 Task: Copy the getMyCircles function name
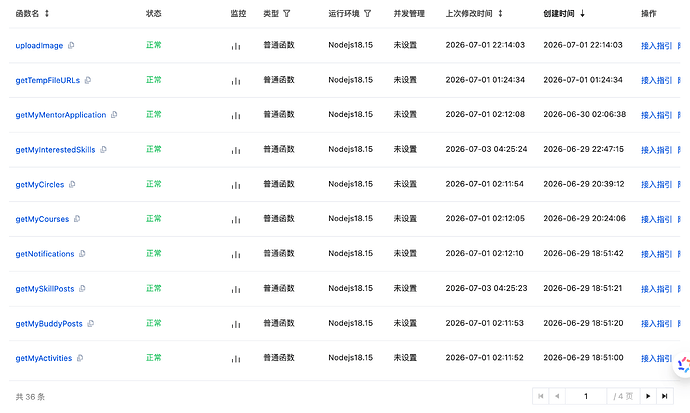click(x=72, y=184)
